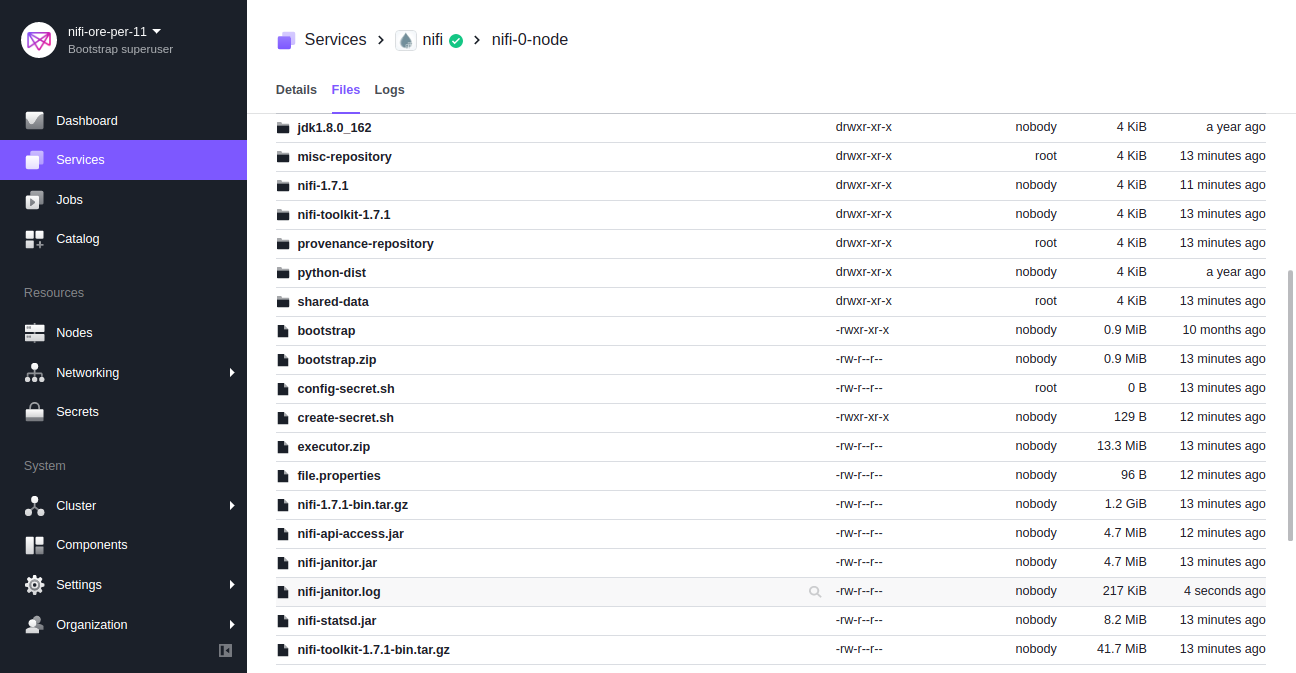Expand the Cluster submenu arrow
Image resolution: width=1296 pixels, height=673 pixels.
(x=231, y=506)
